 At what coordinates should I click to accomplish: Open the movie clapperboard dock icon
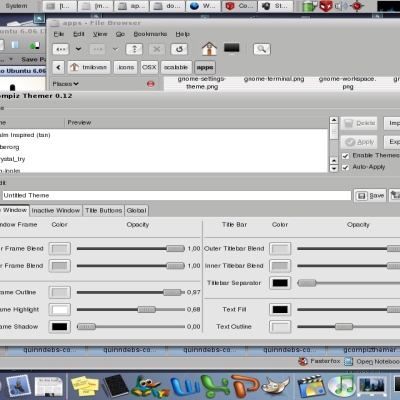click(311, 387)
